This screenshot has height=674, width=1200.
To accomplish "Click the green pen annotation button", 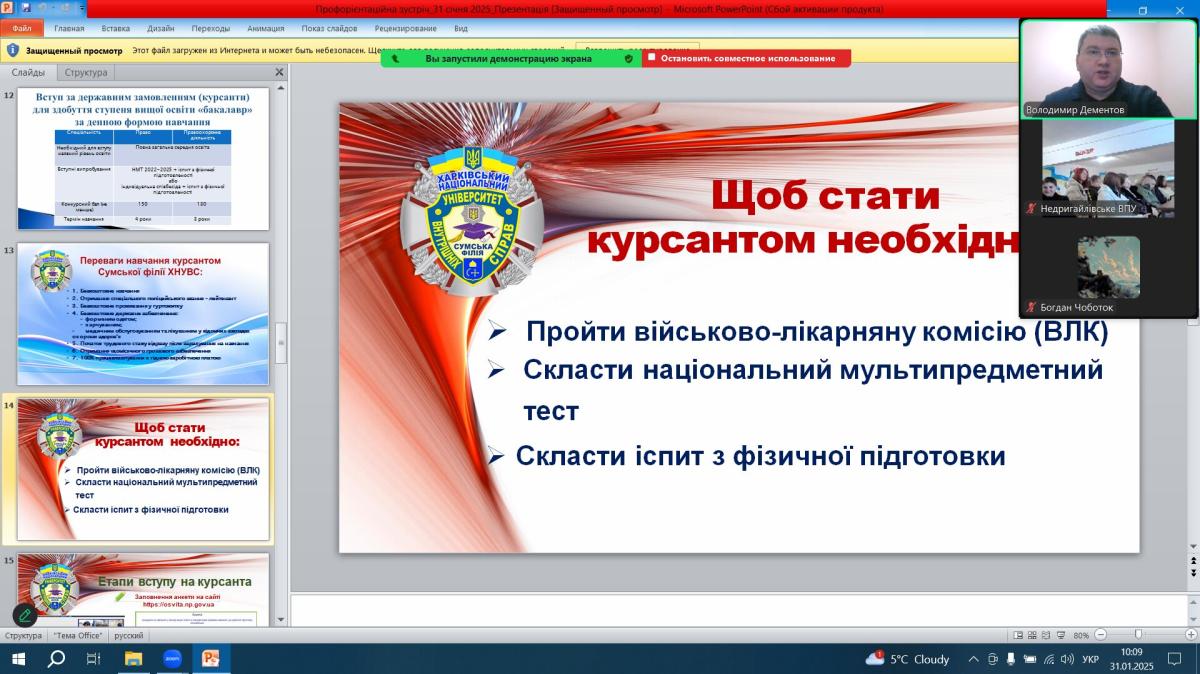I will click(x=24, y=615).
